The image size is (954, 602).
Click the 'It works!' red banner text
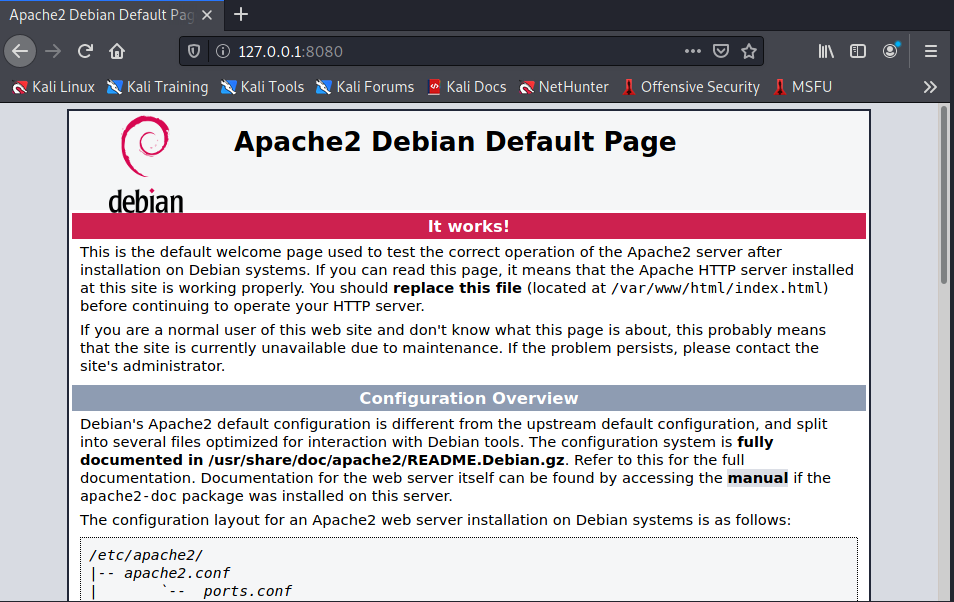(x=468, y=226)
